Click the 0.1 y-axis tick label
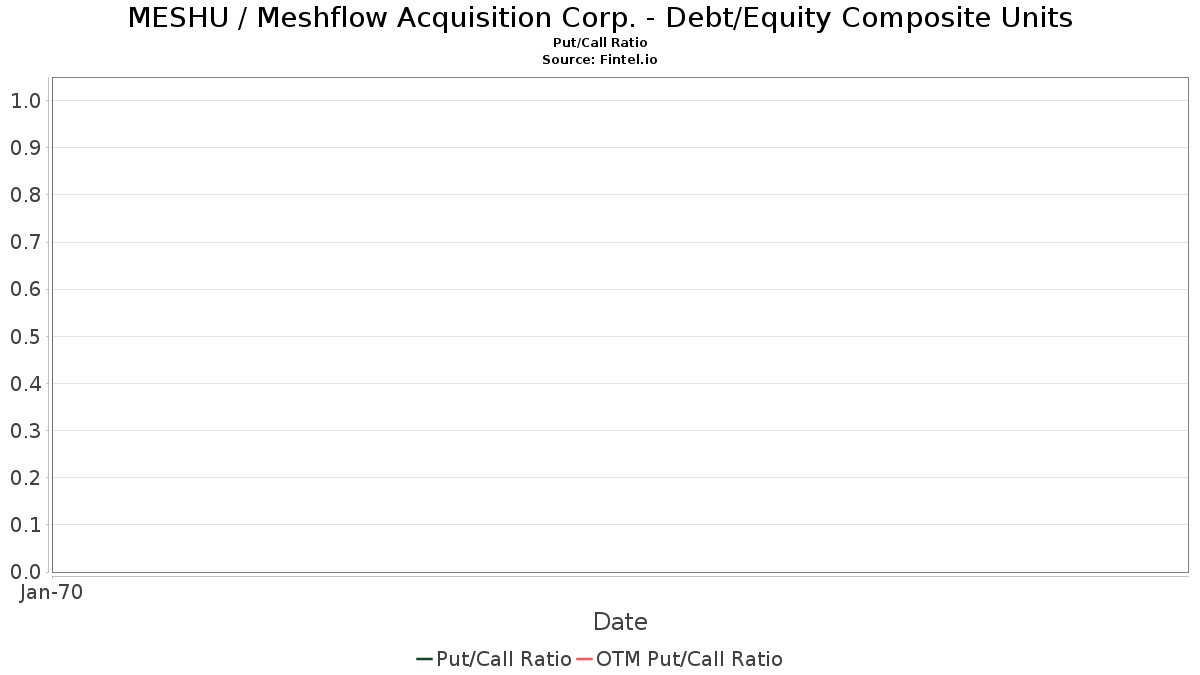The image size is (1200, 675). (x=25, y=525)
